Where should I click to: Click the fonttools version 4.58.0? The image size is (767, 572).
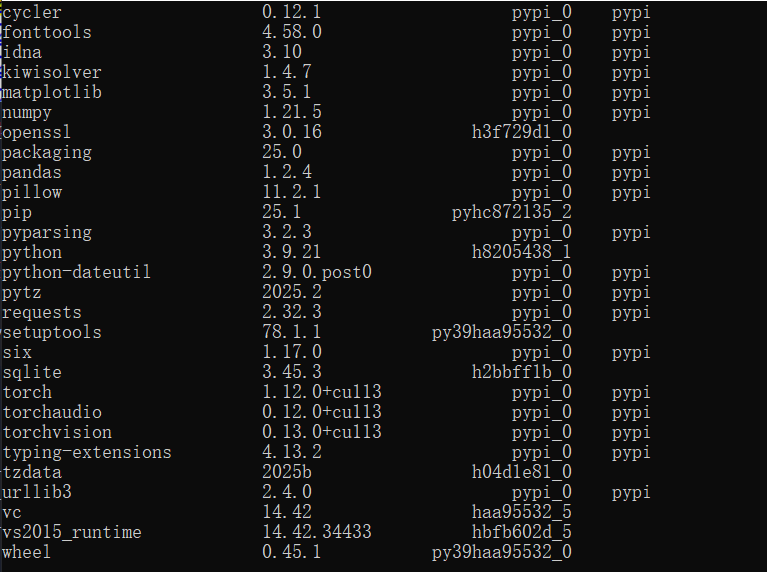292,32
